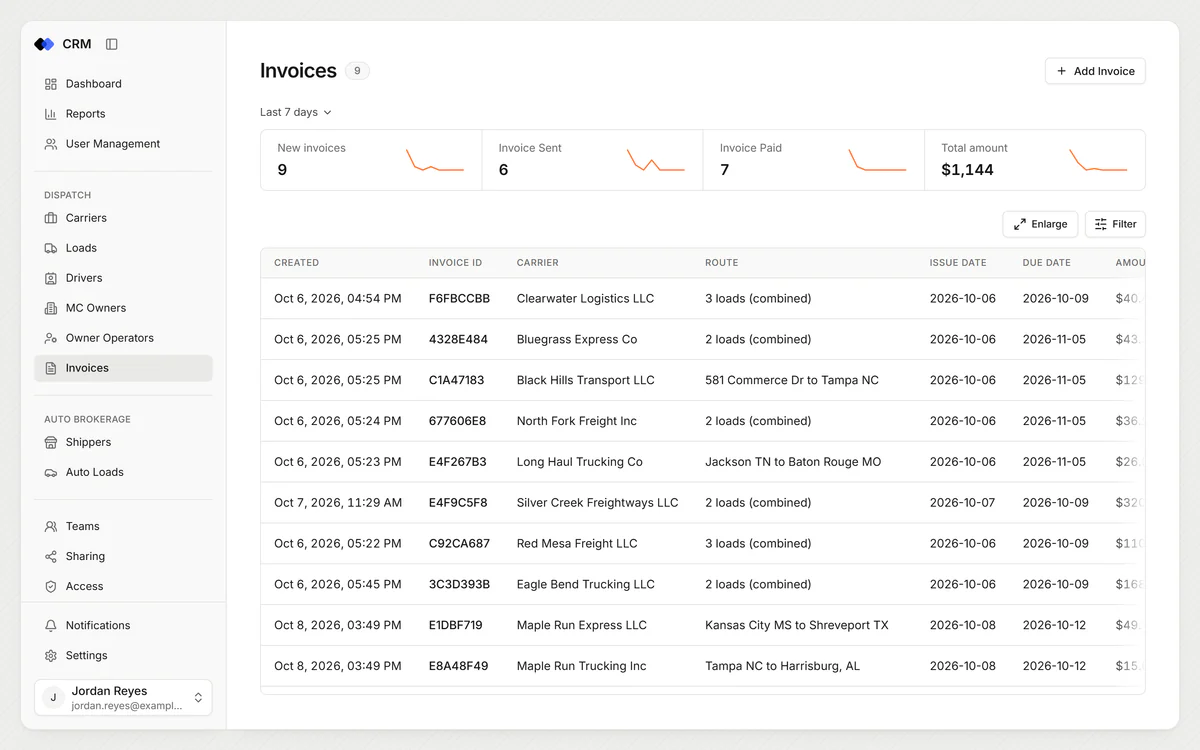
Task: Click Eagle Bend Trucking LLC carrier
Action: (x=585, y=584)
